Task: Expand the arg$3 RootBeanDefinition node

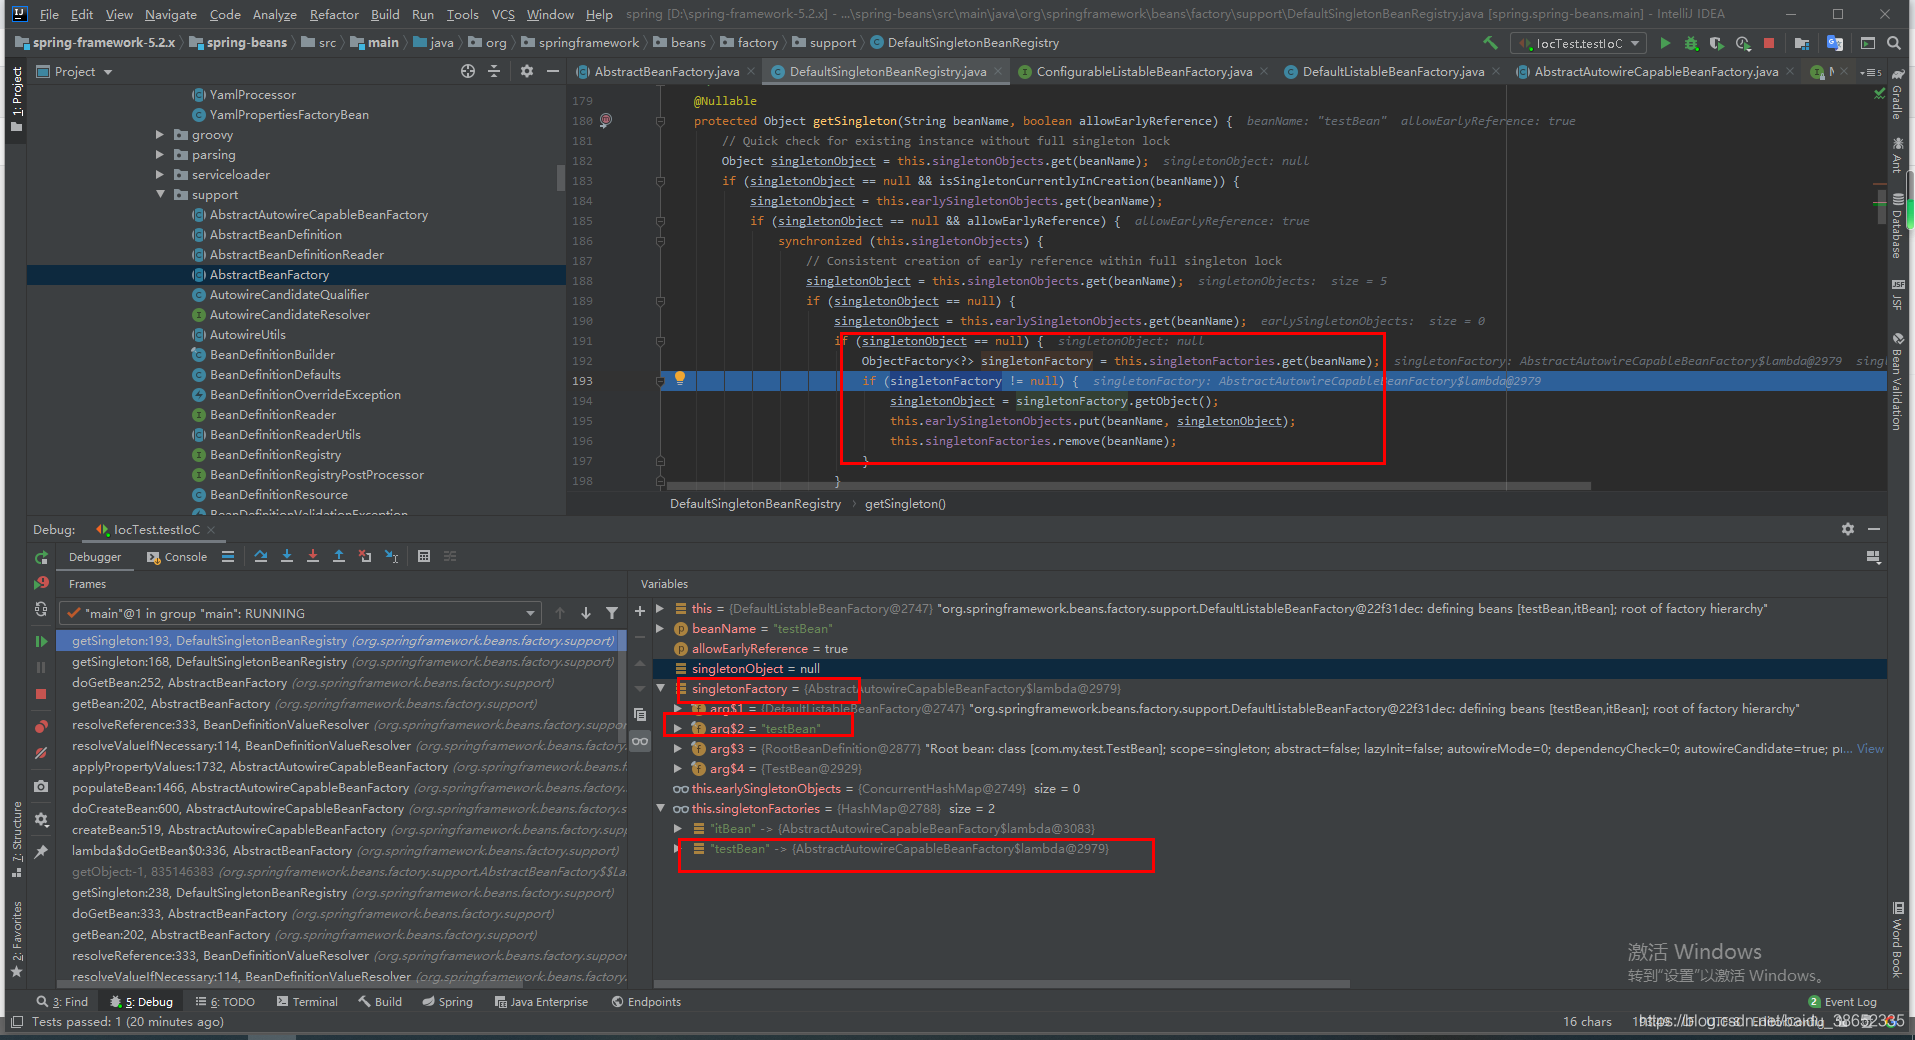Action: tap(678, 748)
